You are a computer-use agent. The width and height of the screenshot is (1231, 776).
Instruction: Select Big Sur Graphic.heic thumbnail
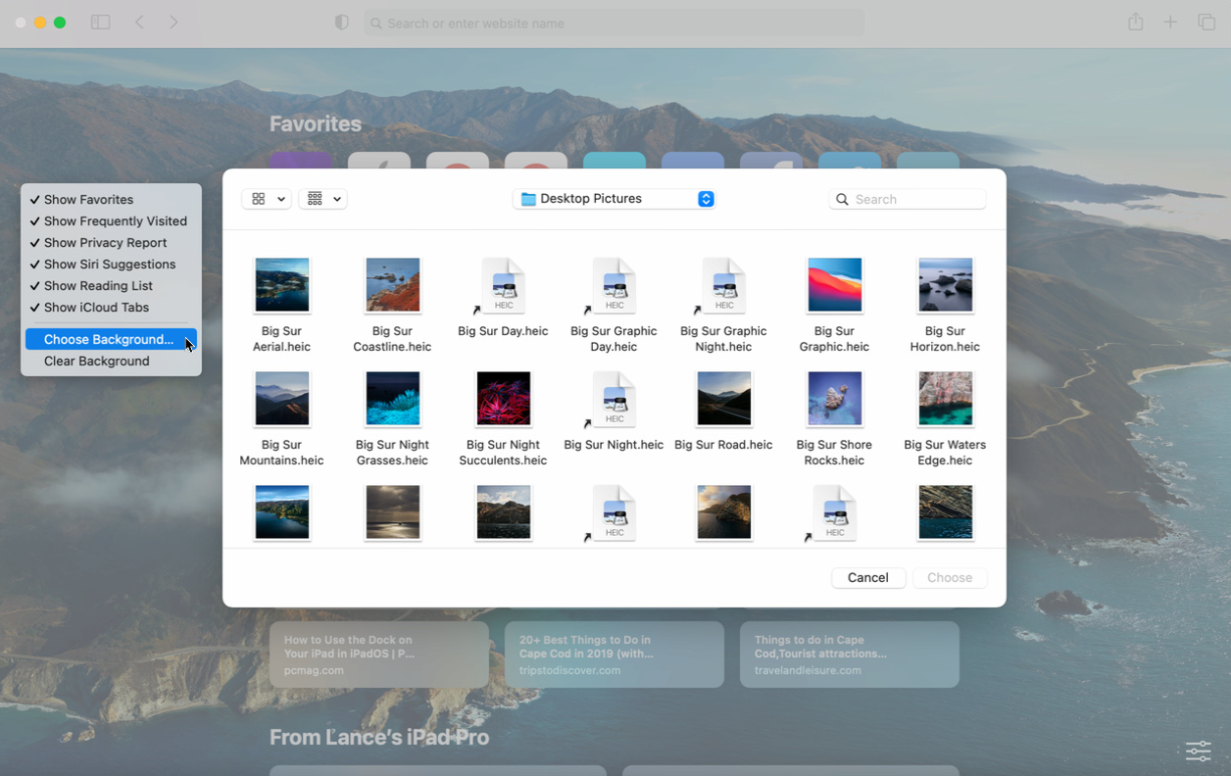point(834,285)
